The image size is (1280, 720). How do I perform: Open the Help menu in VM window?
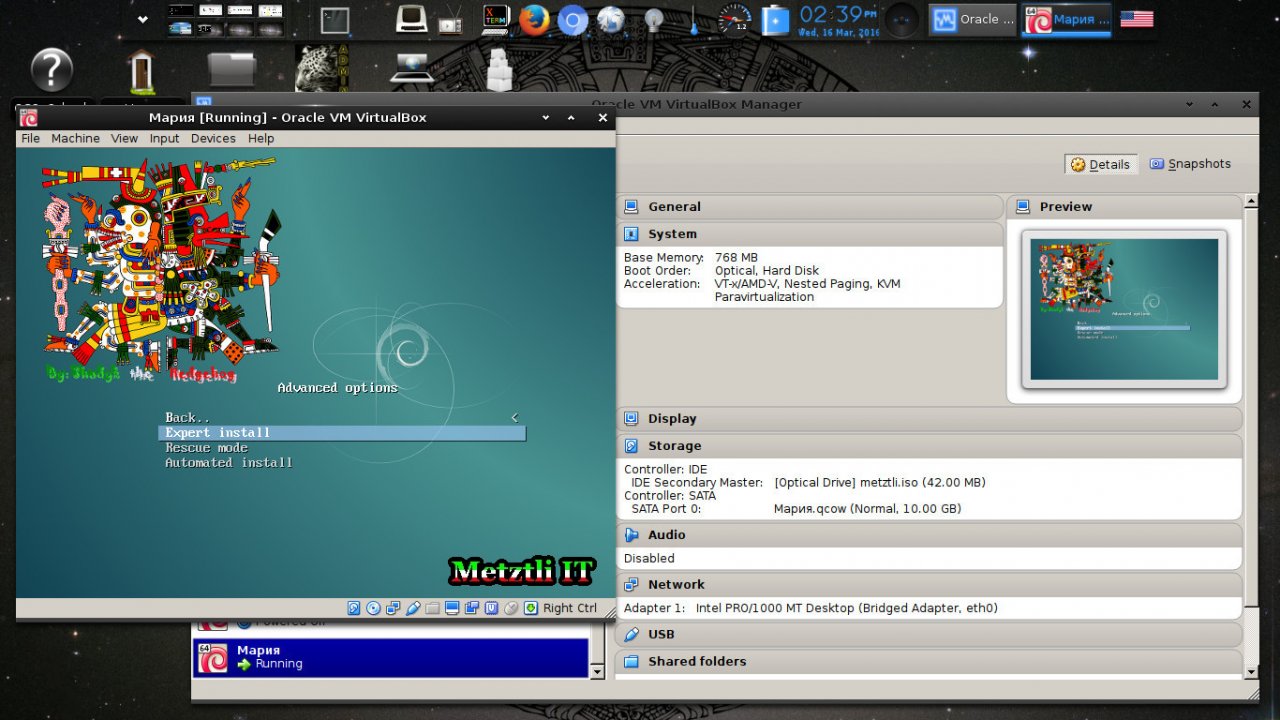click(261, 139)
